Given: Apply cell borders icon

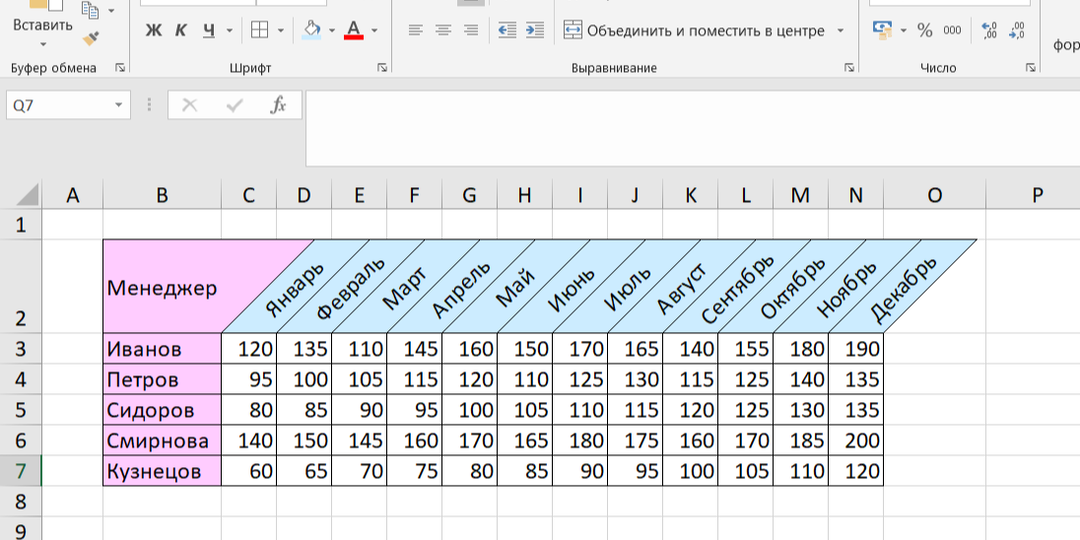Looking at the screenshot, I should click(260, 30).
